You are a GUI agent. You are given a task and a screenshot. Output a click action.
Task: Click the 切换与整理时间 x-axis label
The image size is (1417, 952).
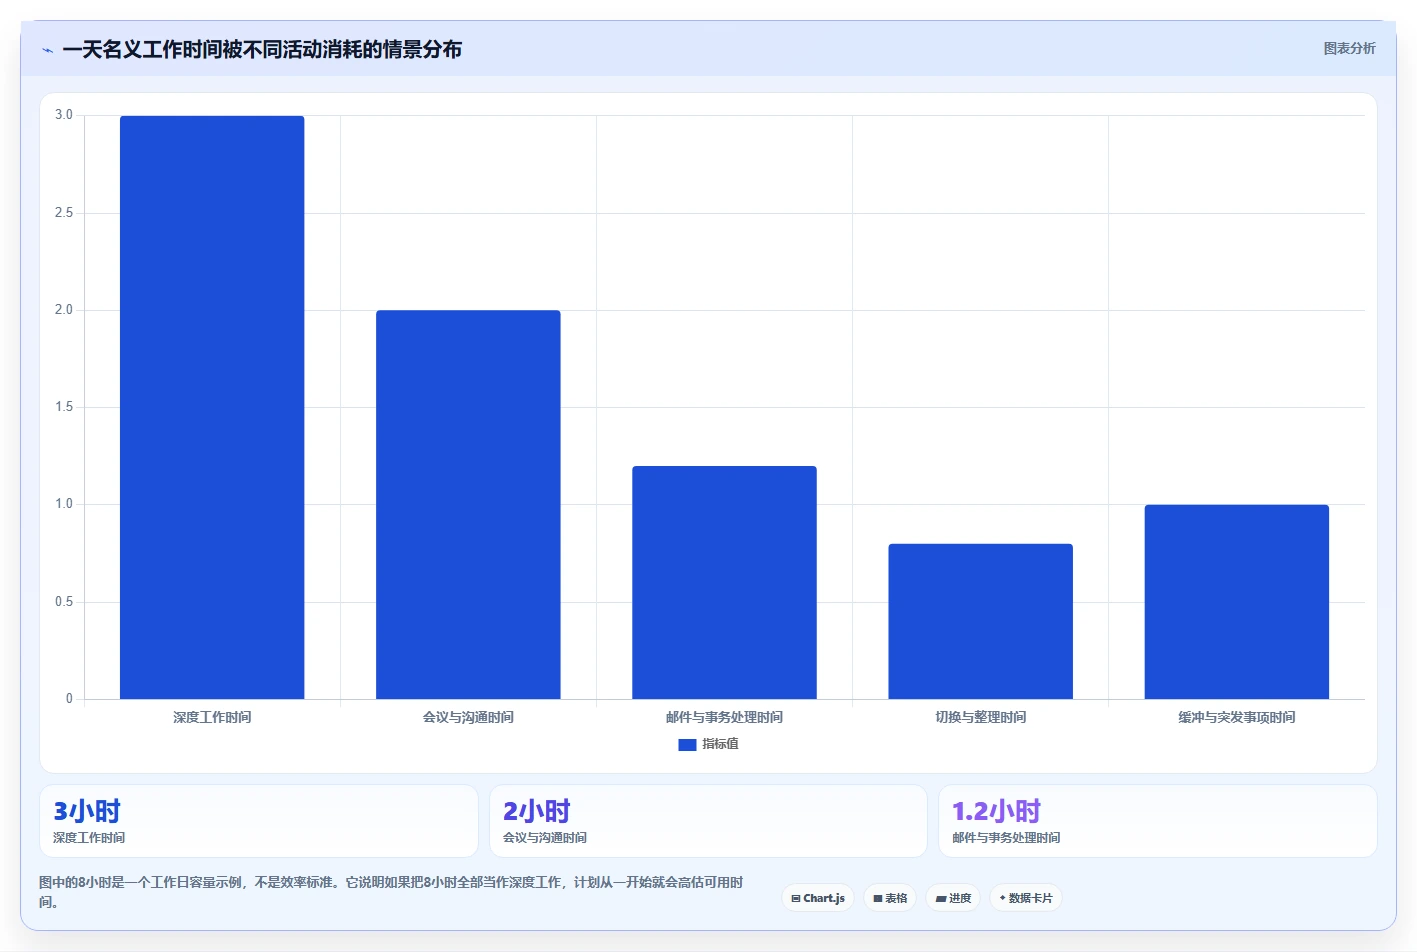tap(980, 717)
